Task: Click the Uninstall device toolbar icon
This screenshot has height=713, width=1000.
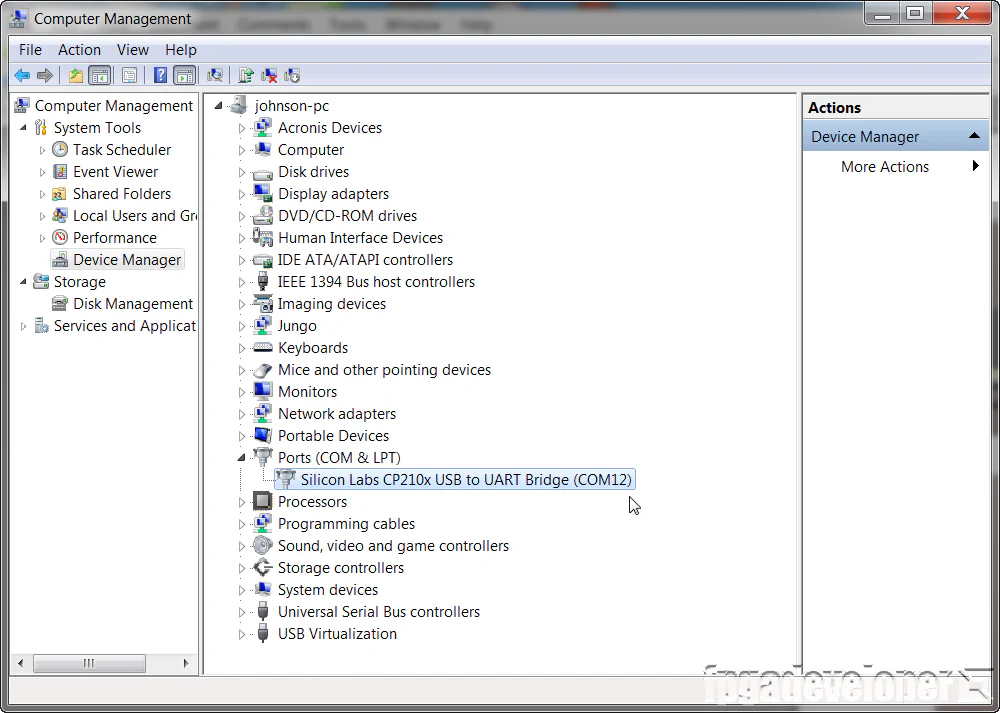Action: (270, 75)
